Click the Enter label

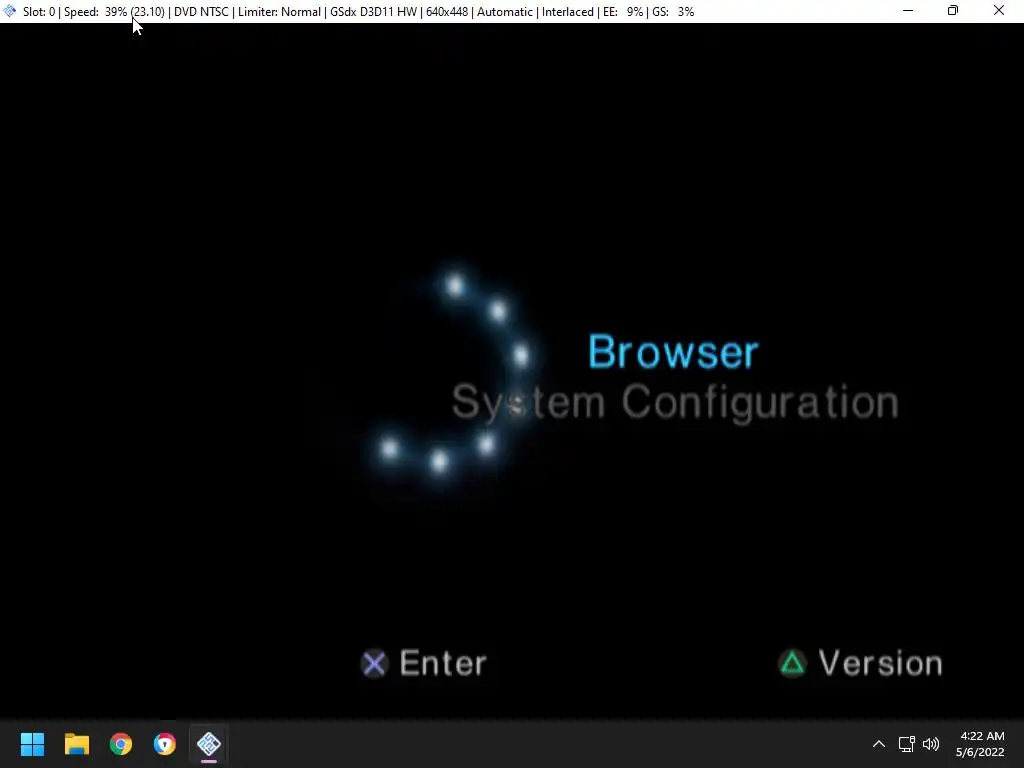tap(443, 664)
